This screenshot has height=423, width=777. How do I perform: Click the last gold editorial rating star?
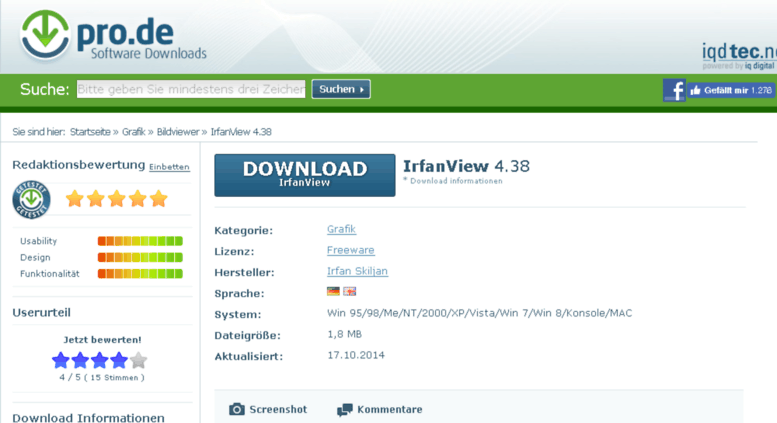point(159,199)
